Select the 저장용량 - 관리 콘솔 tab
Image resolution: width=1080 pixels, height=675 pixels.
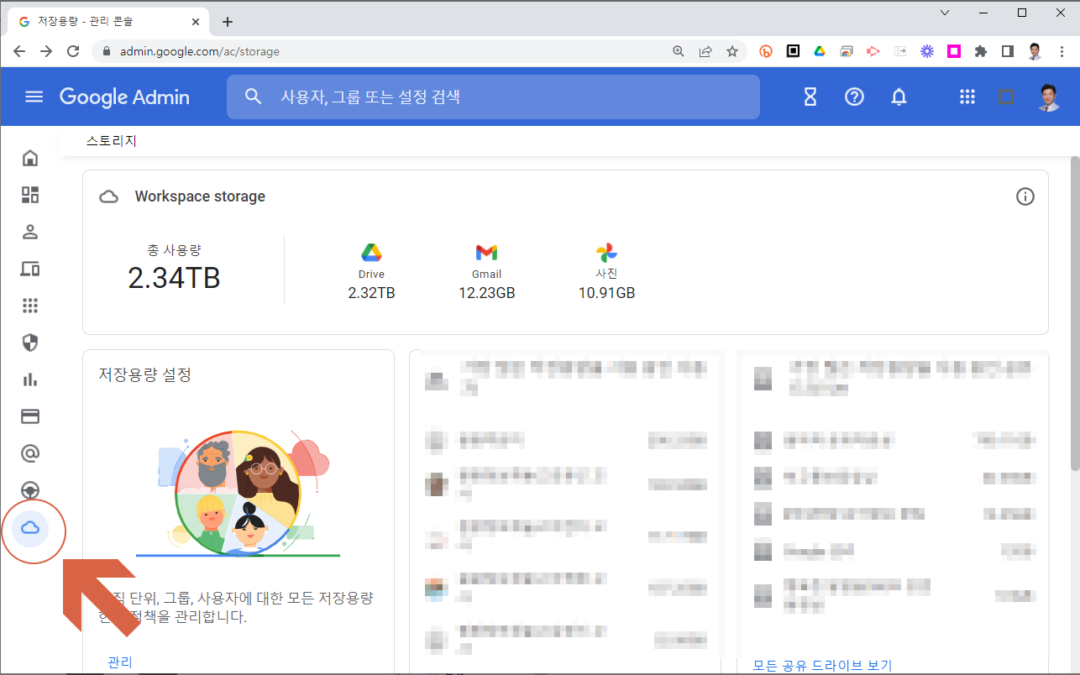tap(107, 22)
